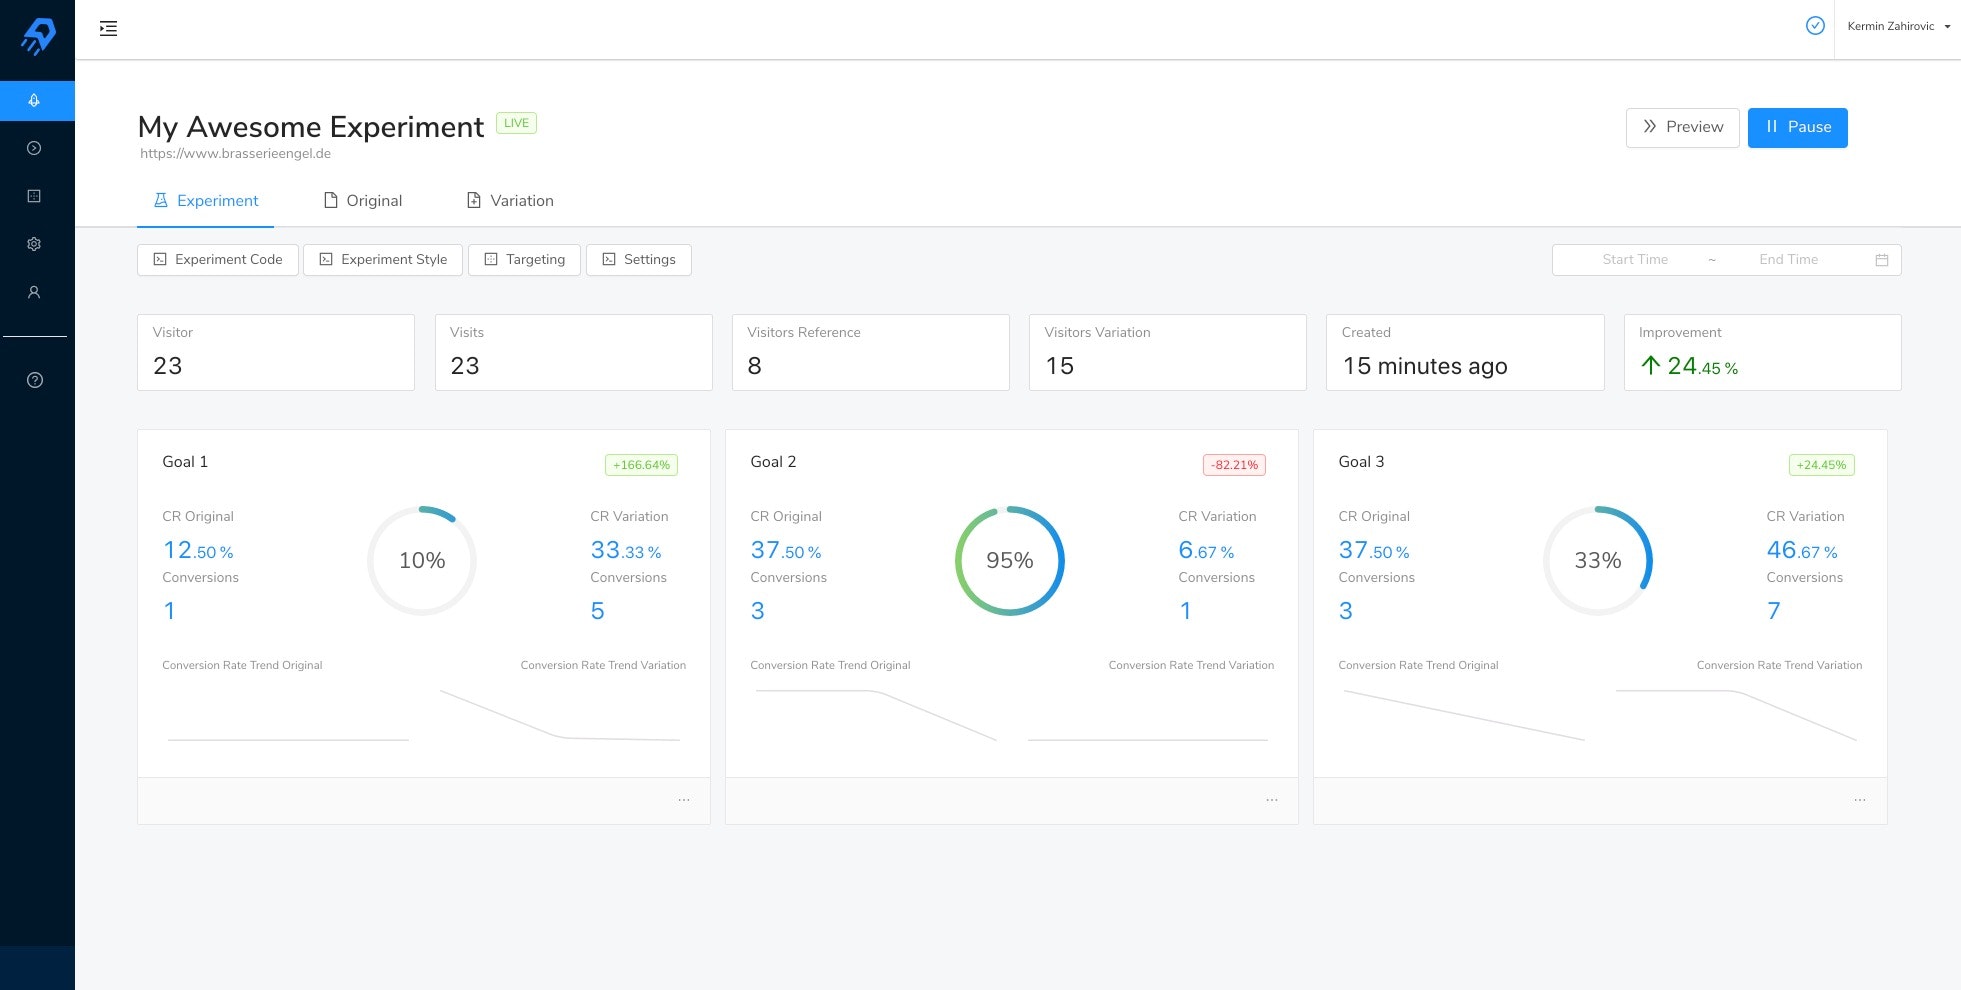Image resolution: width=1961 pixels, height=990 pixels.
Task: Open the gear settings sidebar icon
Action: coord(34,244)
